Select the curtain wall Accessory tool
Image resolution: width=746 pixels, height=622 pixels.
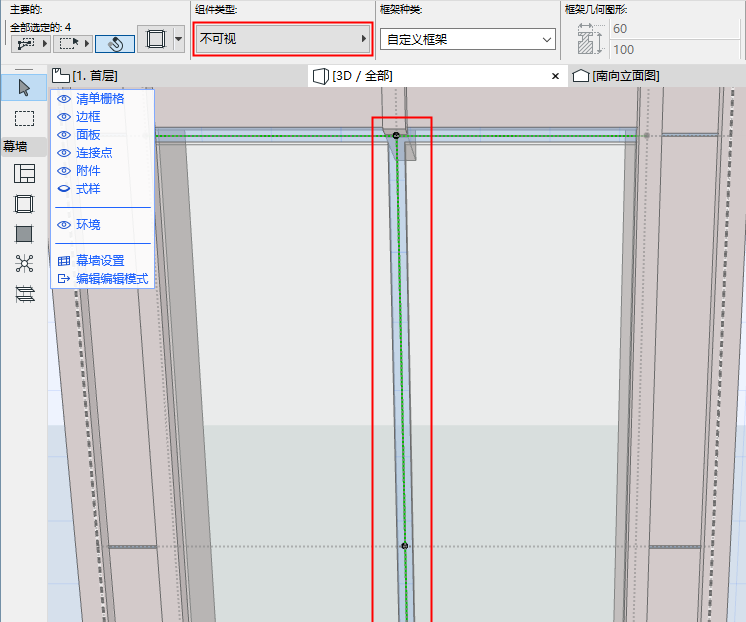click(24, 294)
